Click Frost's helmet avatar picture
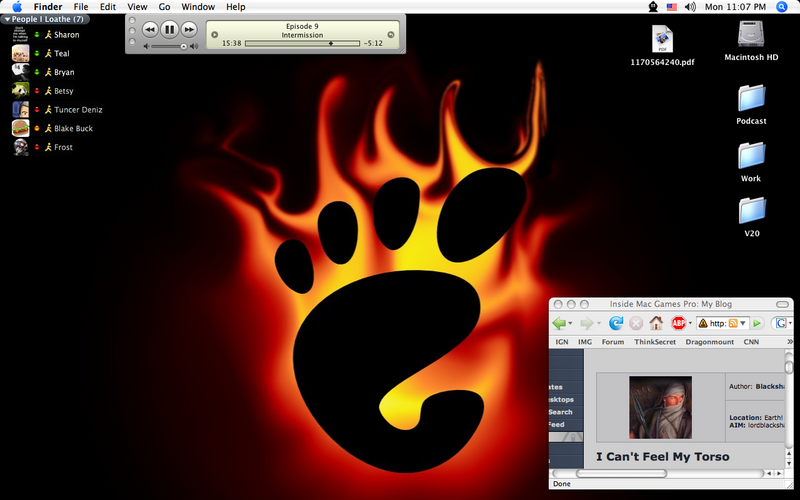Screen dimensions: 800x500 [20, 147]
